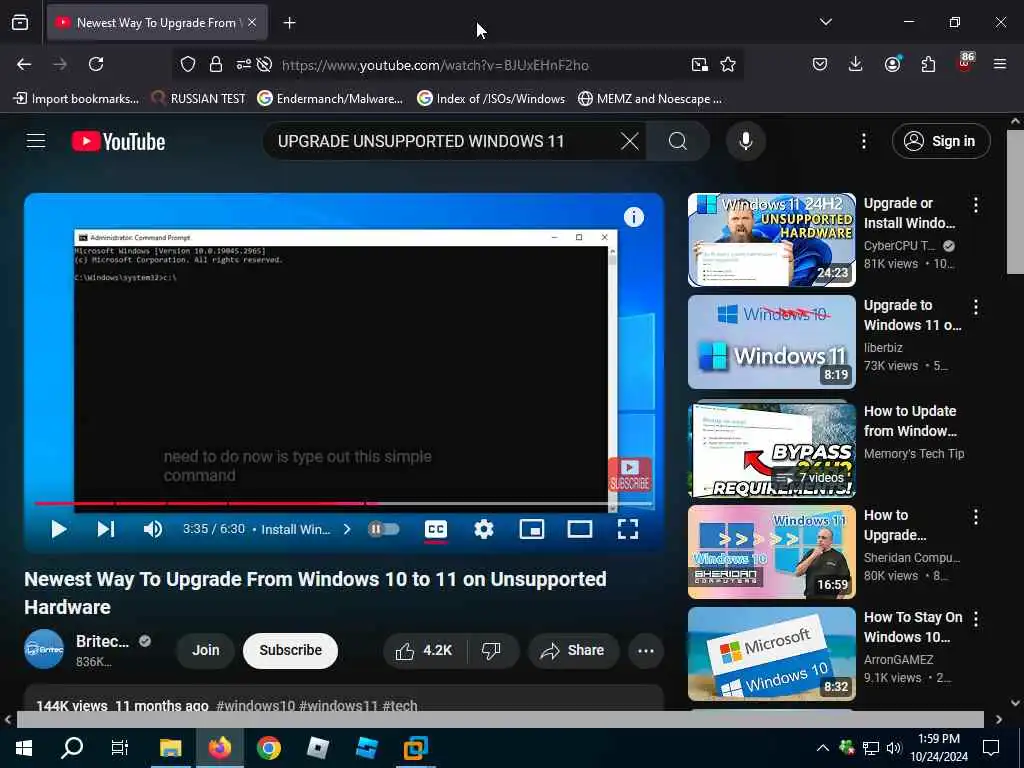This screenshot has width=1024, height=768.
Task: Open the Firefox application menu
Action: click(x=999, y=64)
